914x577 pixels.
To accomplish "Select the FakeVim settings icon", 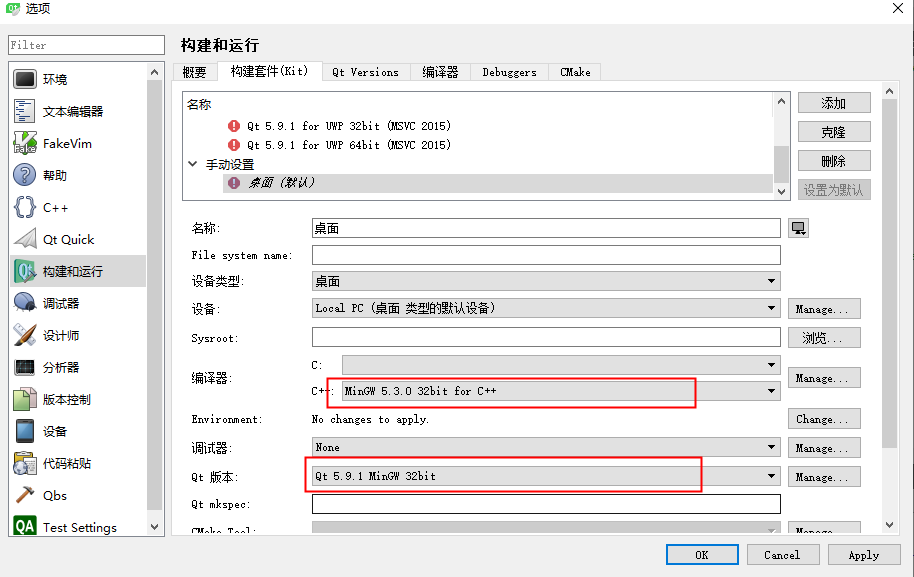I will point(25,143).
